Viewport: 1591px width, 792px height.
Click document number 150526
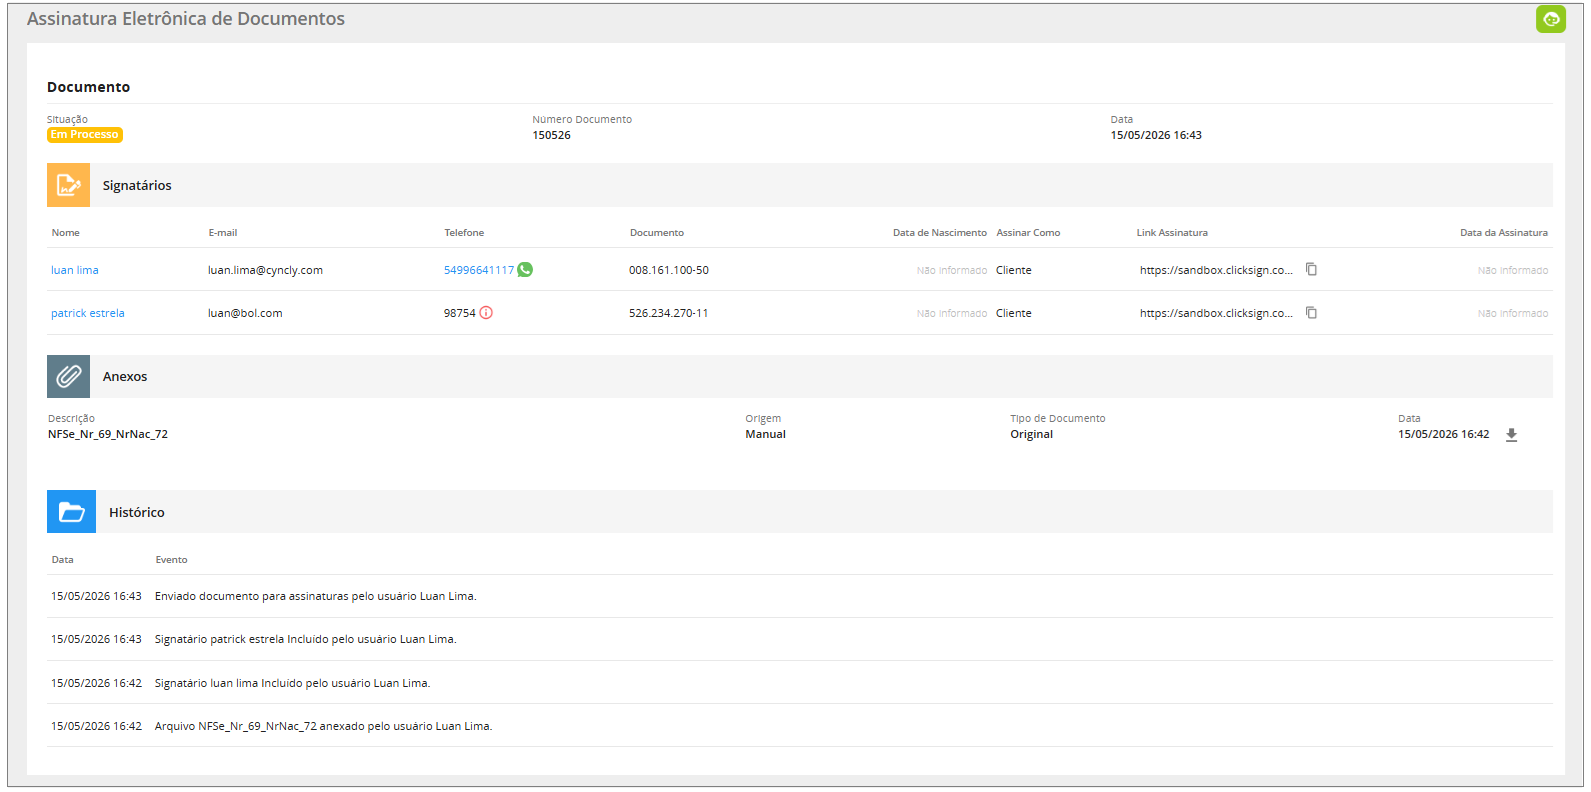click(552, 135)
